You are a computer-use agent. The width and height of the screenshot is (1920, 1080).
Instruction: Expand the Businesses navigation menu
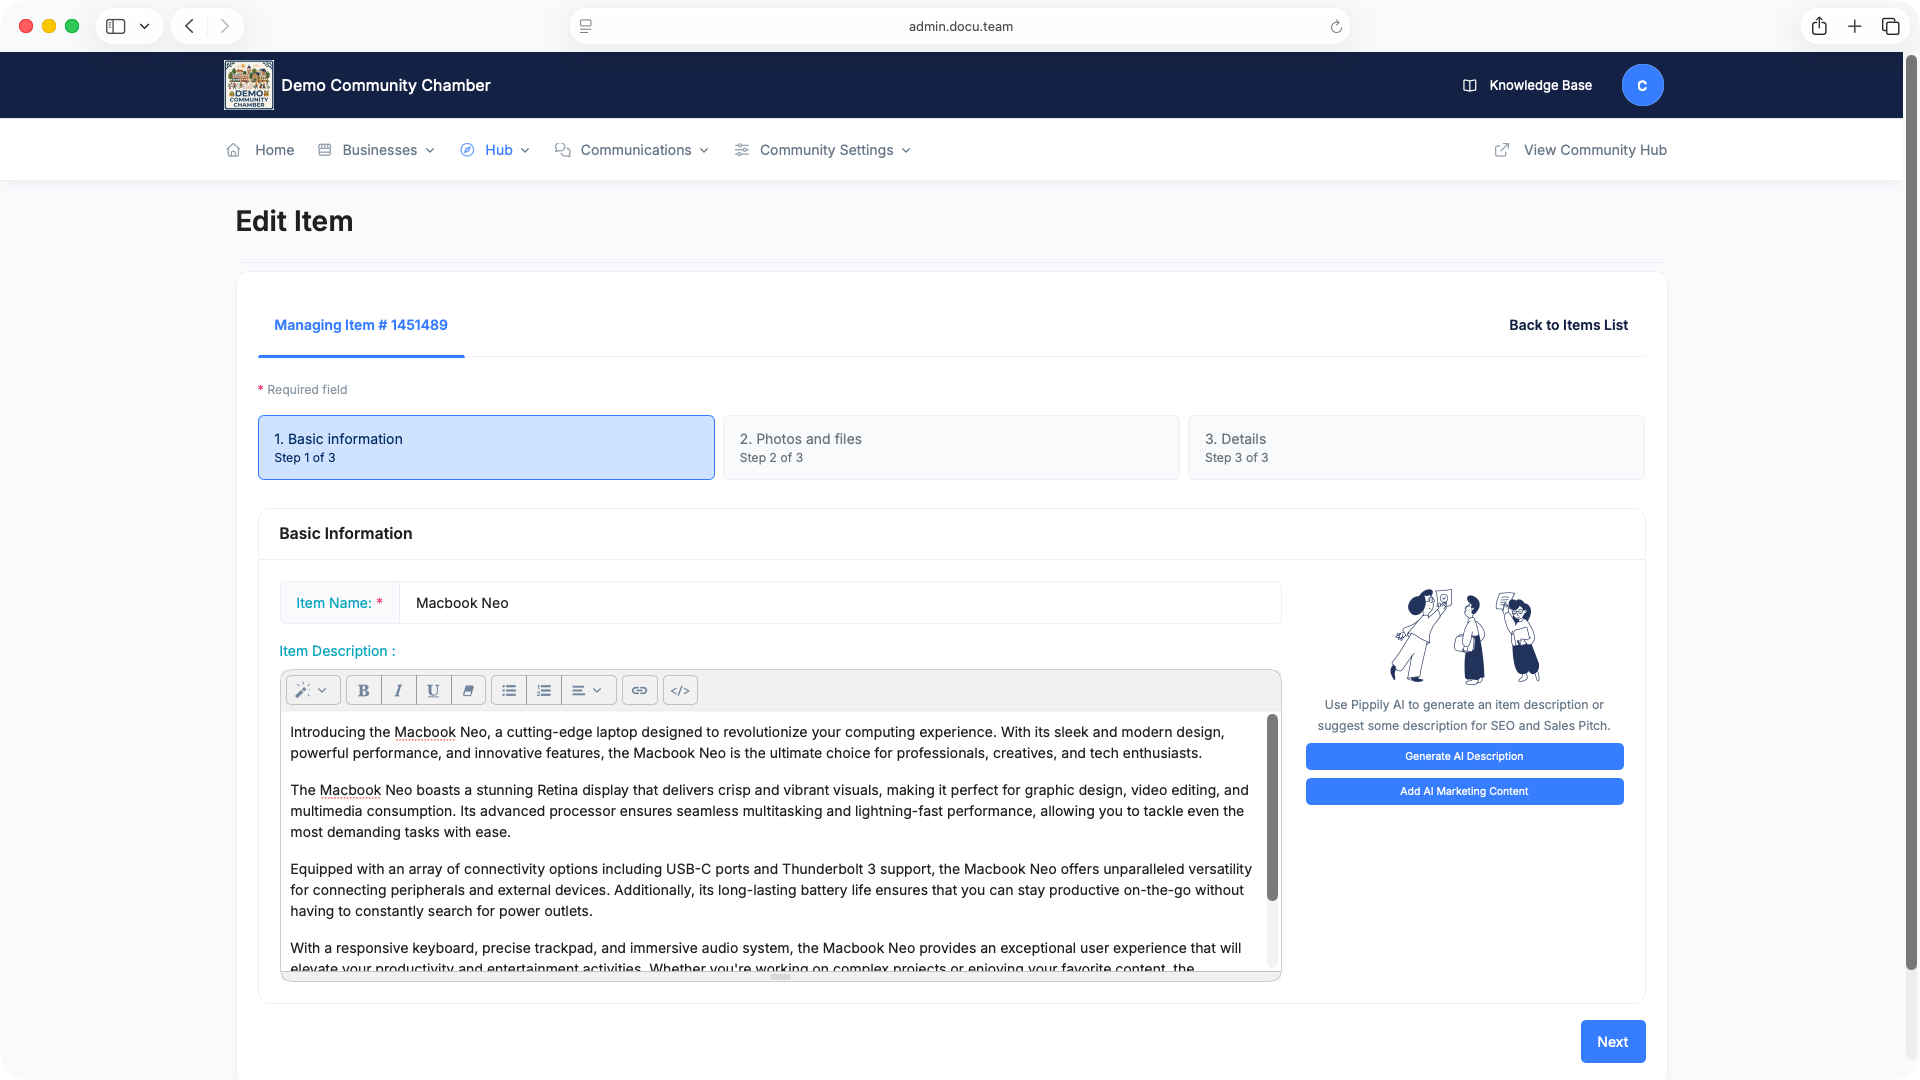[377, 150]
